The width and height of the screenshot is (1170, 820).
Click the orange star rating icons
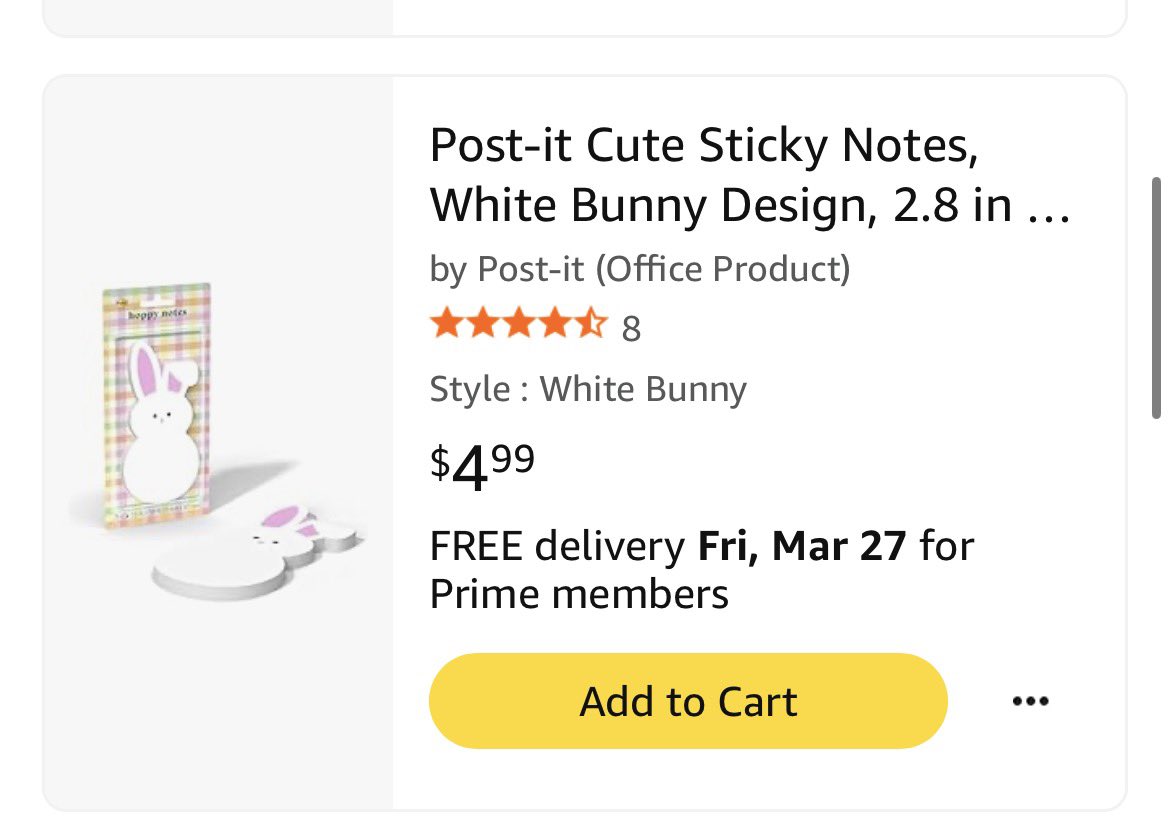click(518, 325)
